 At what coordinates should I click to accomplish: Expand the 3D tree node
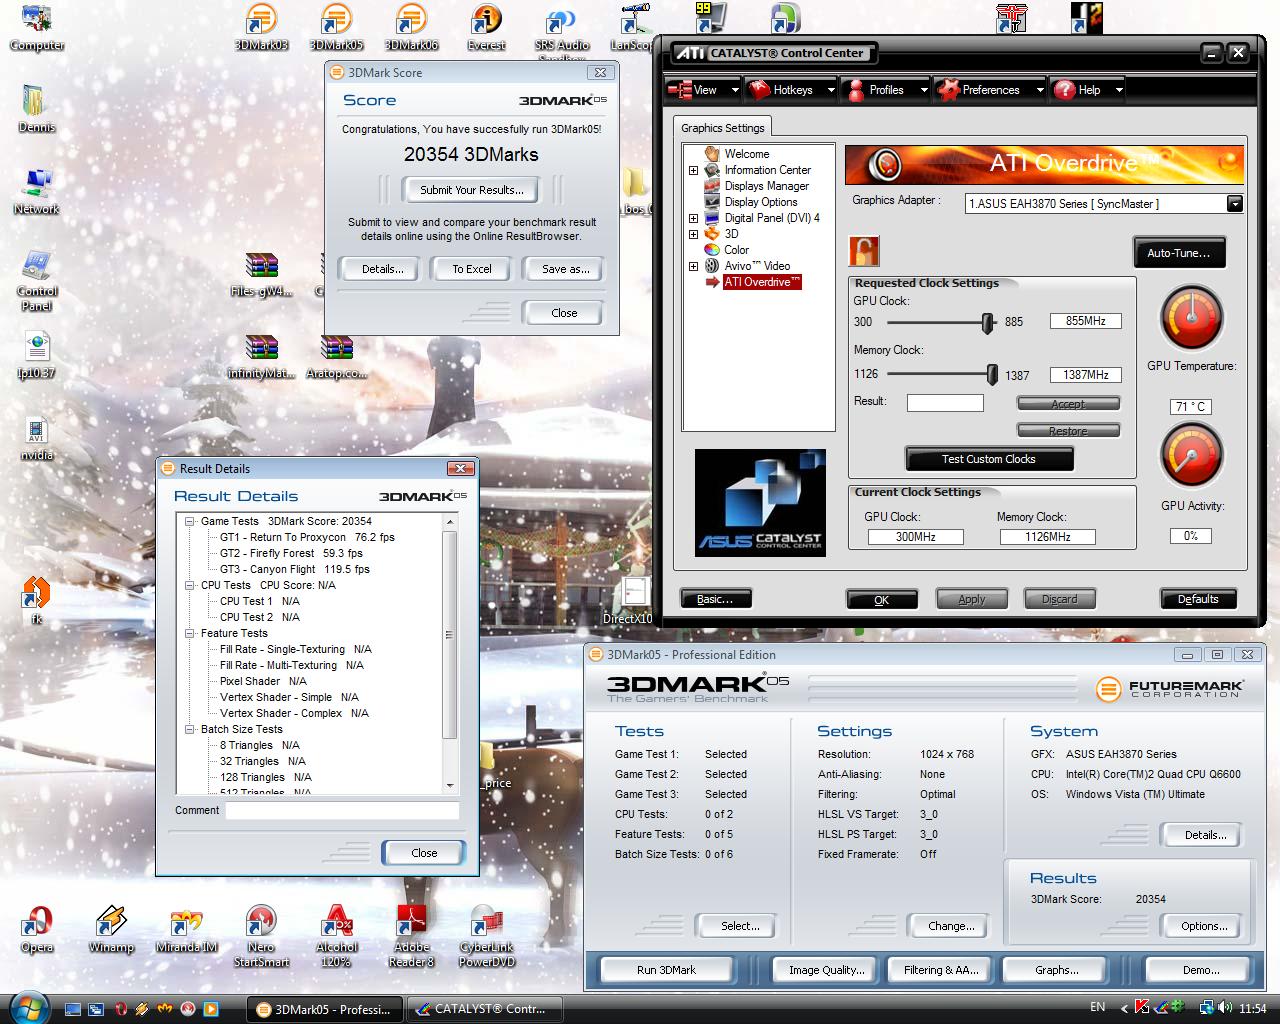click(x=693, y=234)
